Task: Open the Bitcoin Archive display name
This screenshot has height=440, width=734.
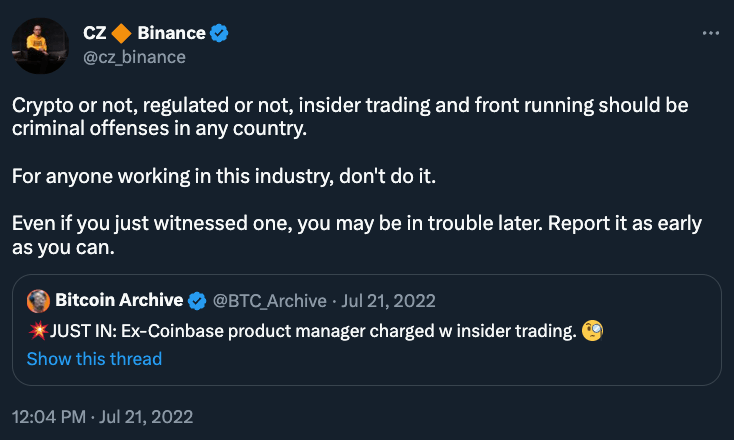Action: 119,301
